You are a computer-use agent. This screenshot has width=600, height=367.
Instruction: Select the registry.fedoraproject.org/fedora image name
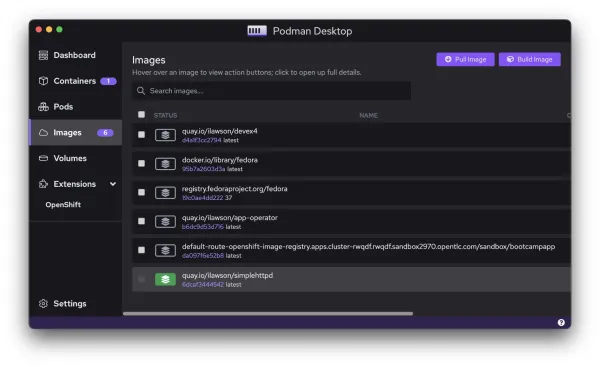coord(235,189)
